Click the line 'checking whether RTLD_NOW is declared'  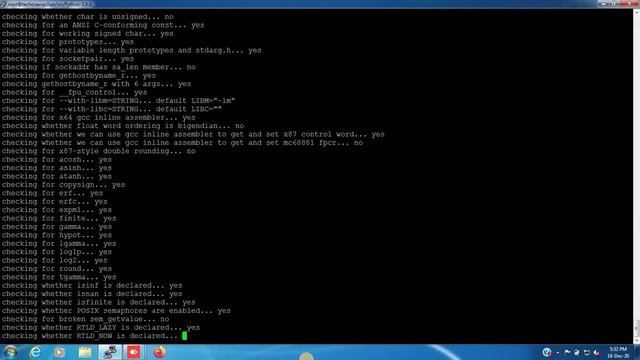(x=90, y=336)
